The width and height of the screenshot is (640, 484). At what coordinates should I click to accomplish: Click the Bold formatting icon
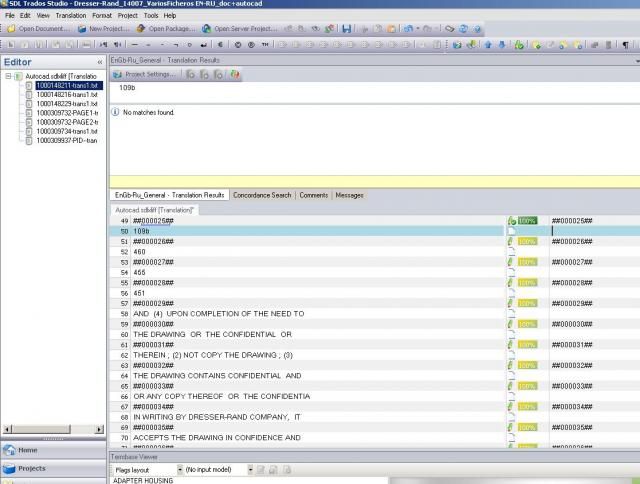pyautogui.click(x=11, y=45)
